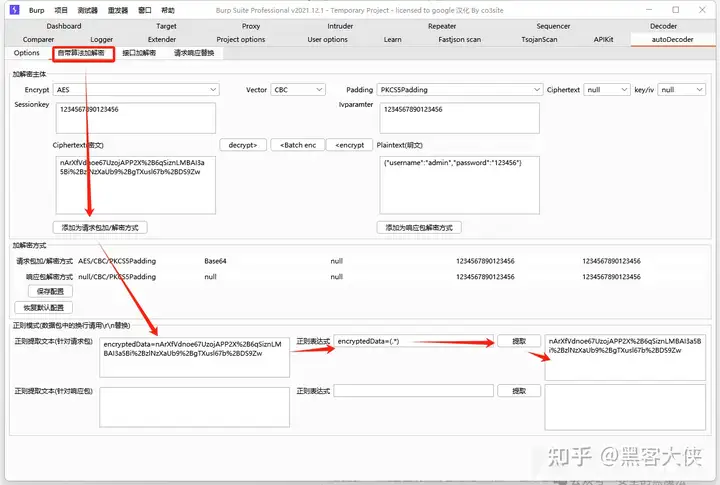Switch to the TsojanScan tab
The width and height of the screenshot is (720, 485).
(x=540, y=39)
